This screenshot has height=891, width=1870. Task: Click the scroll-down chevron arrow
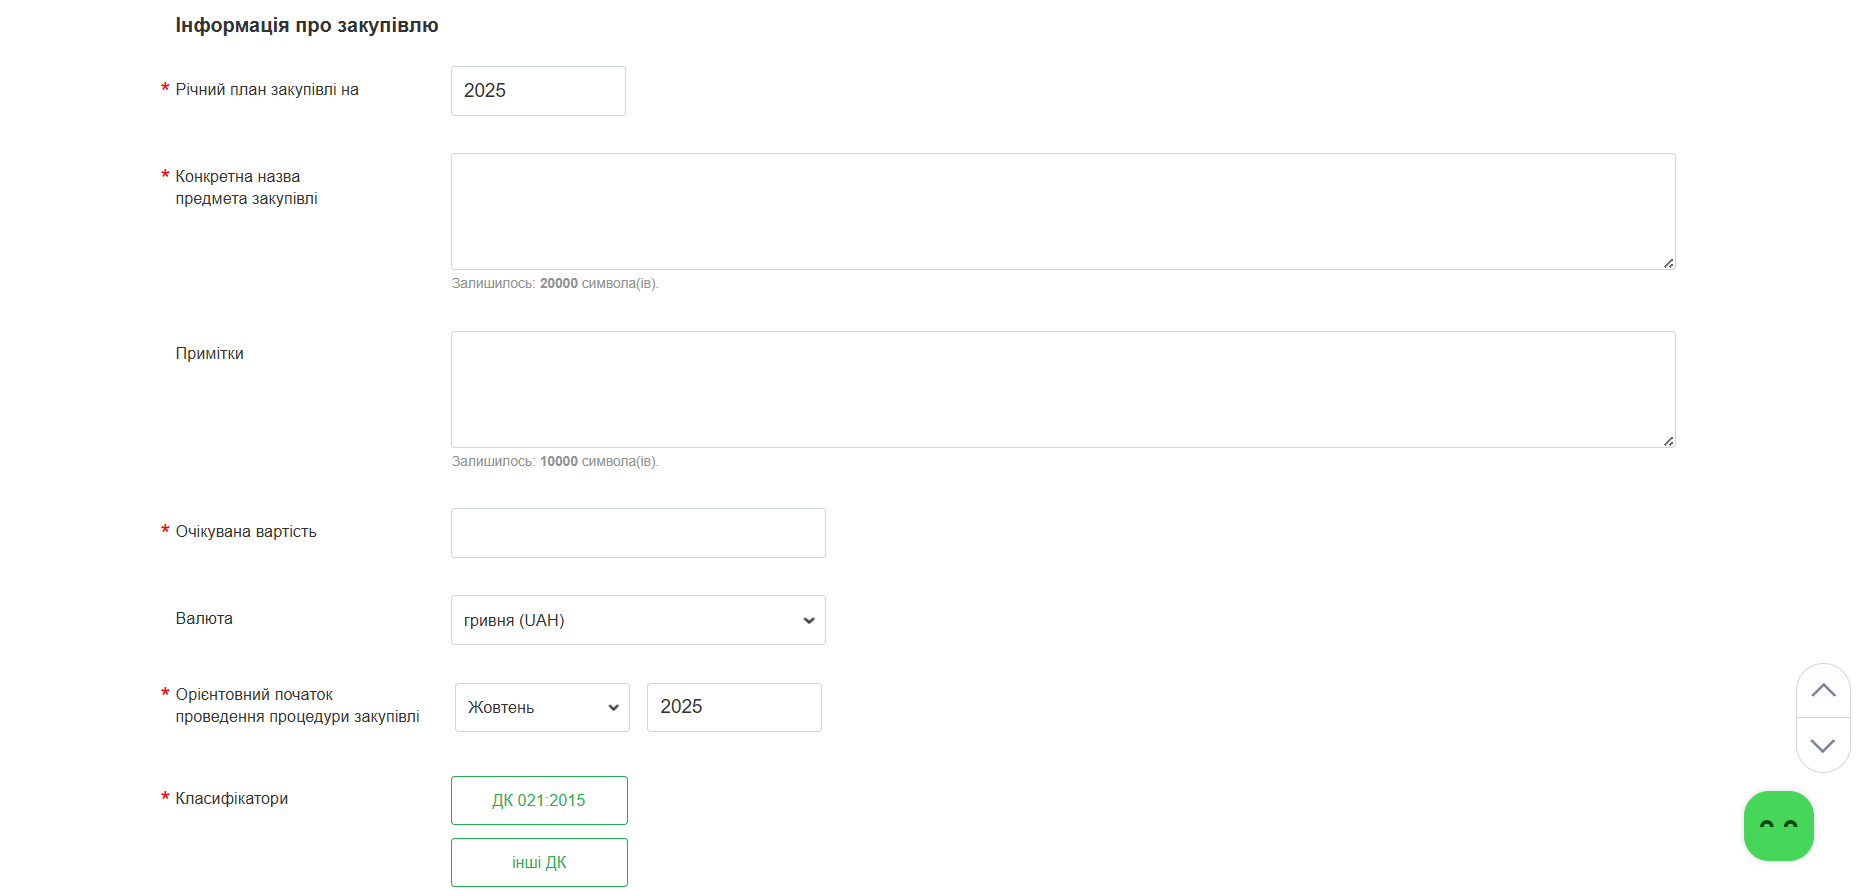pos(1823,746)
